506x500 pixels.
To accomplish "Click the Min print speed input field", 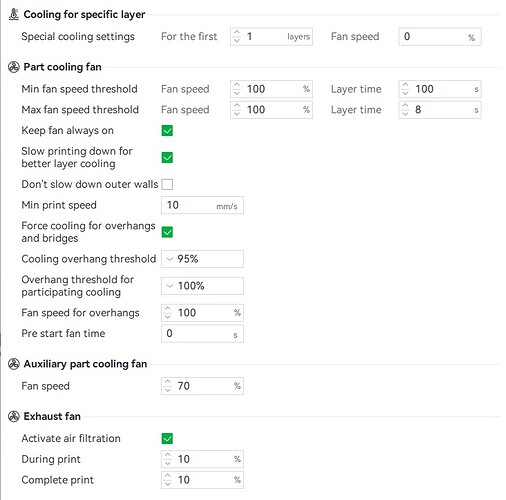I will click(202, 205).
